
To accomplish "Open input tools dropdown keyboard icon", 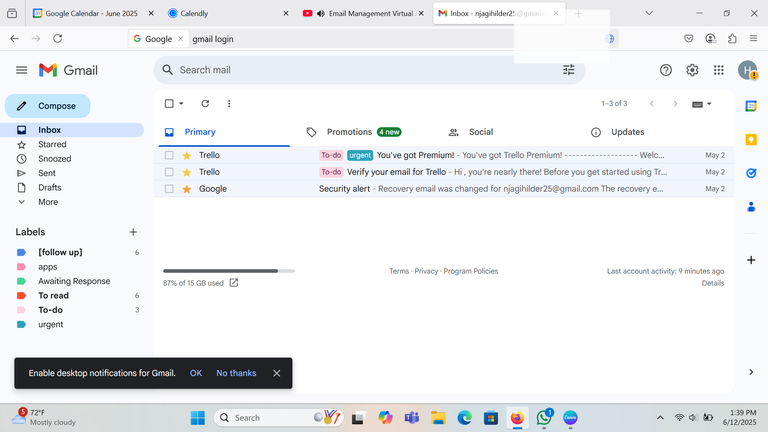I will pos(701,104).
